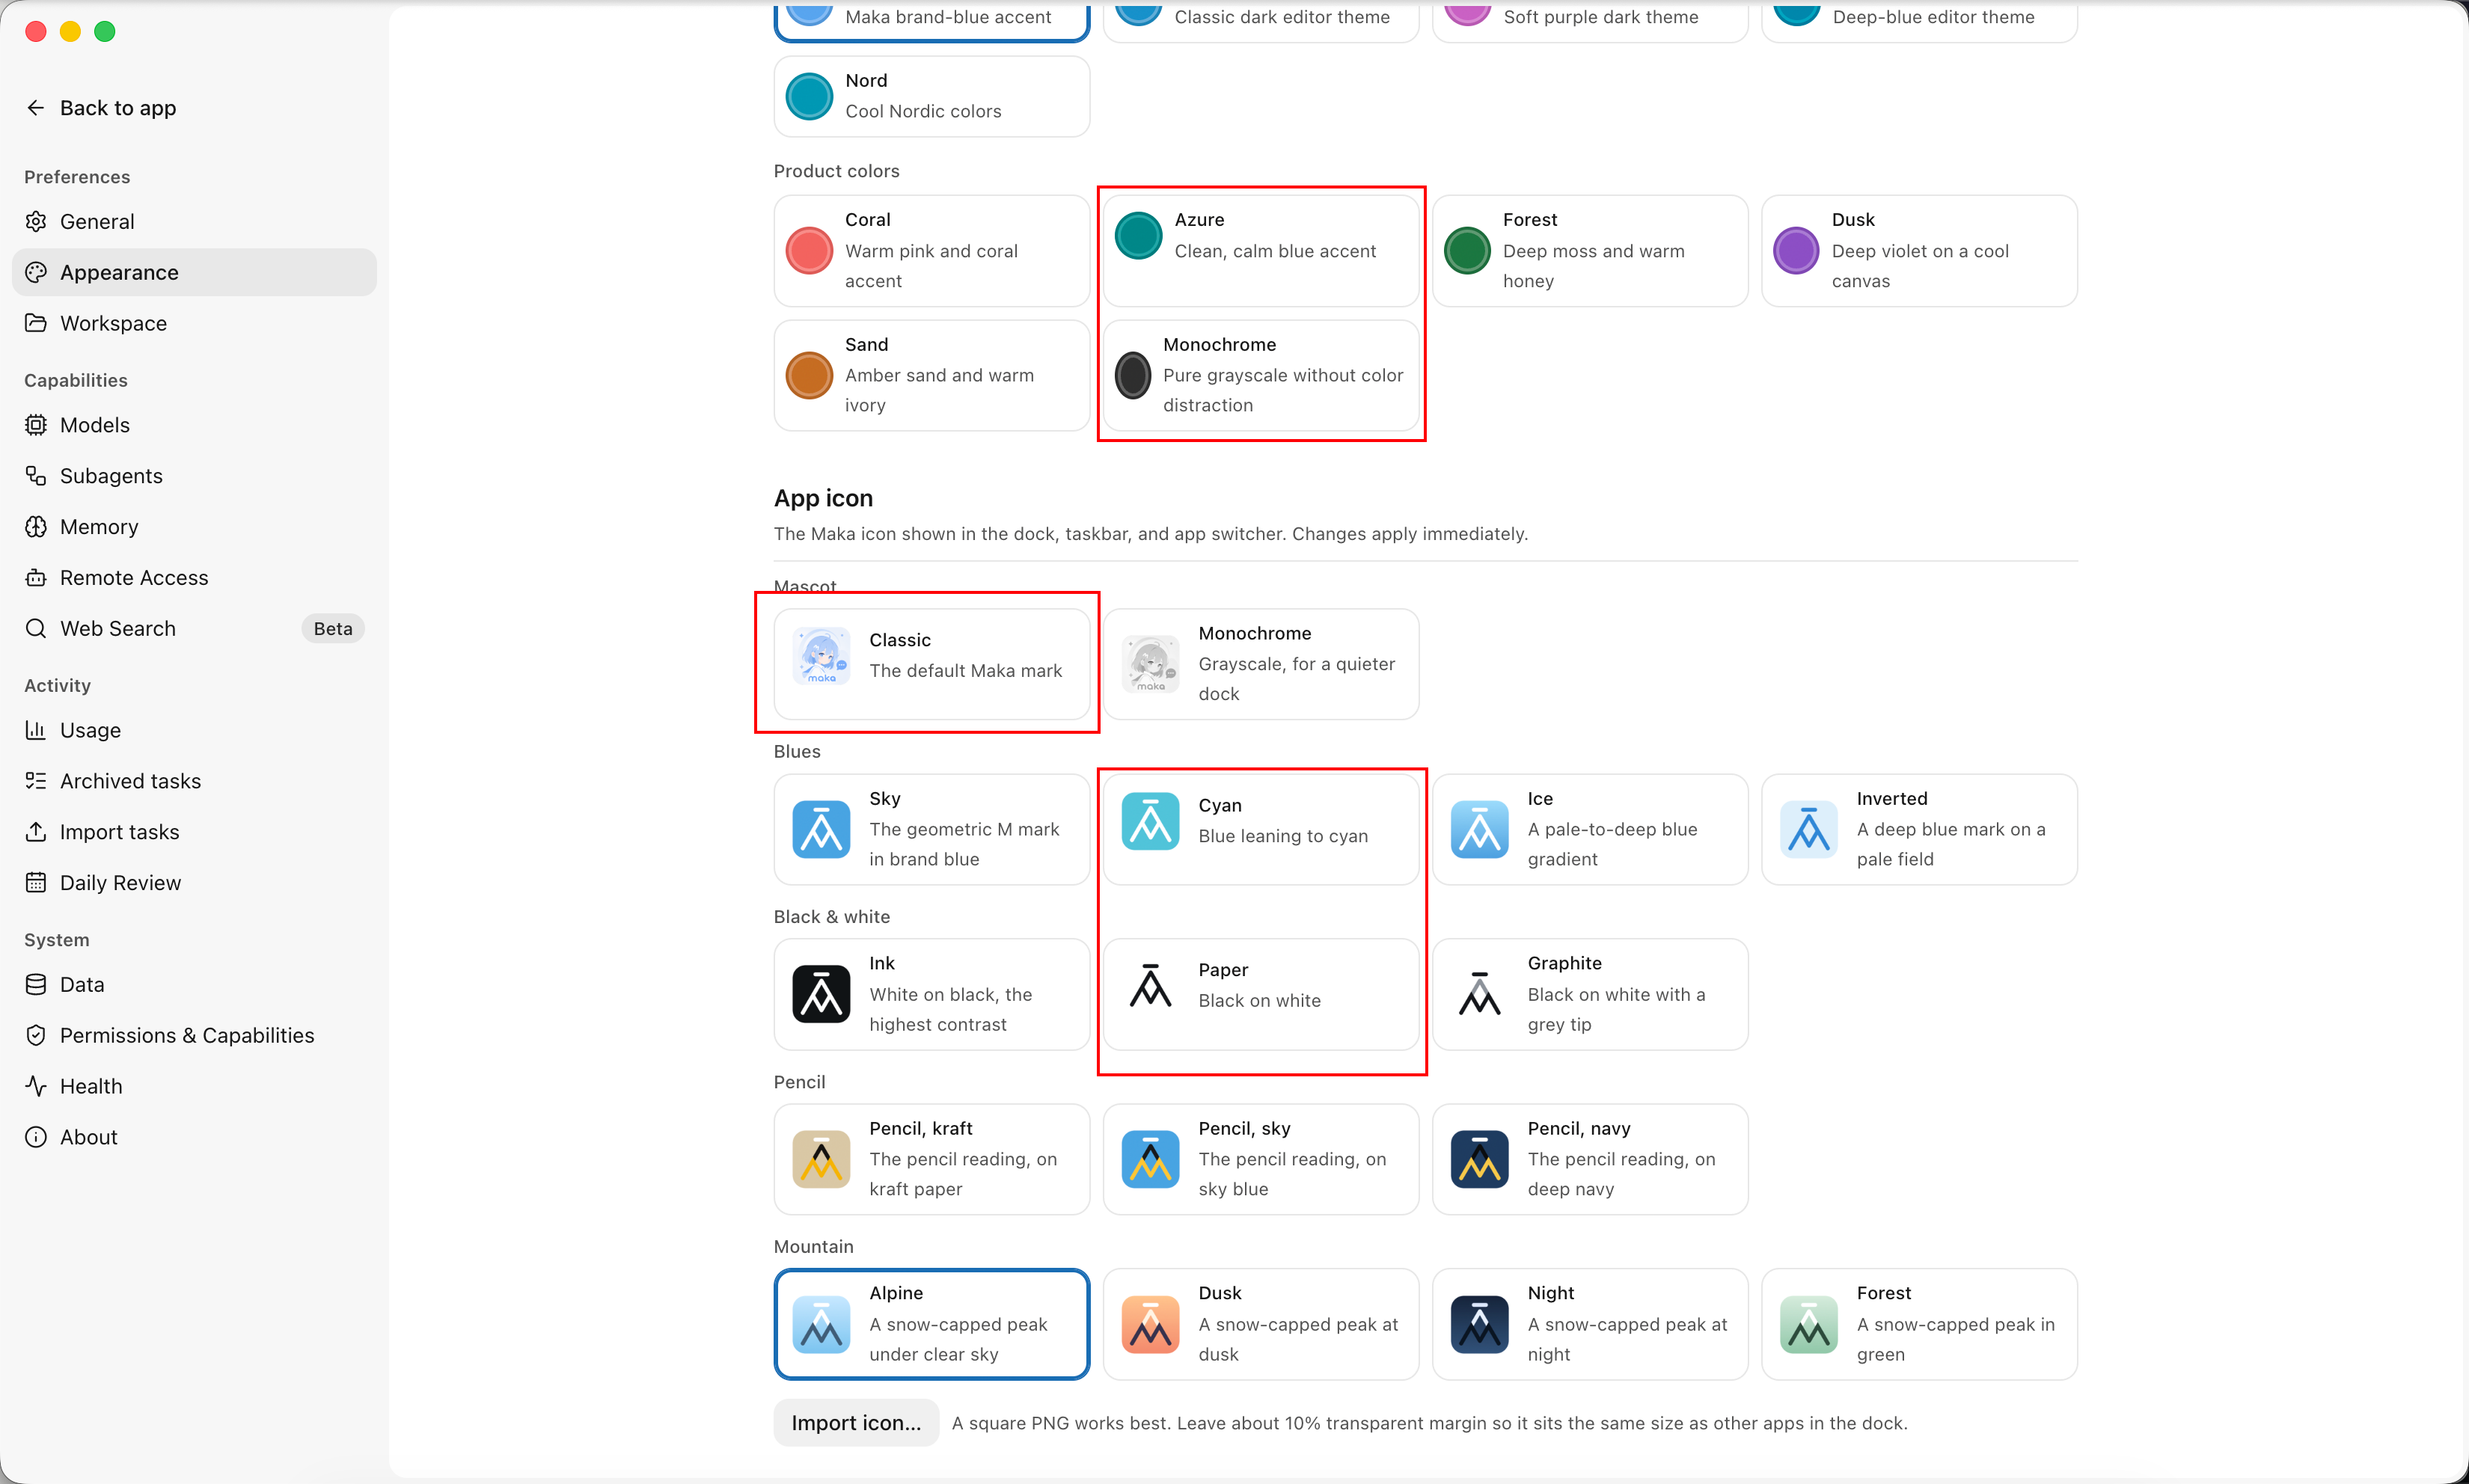Choose the Forest mountain icon card
Viewport: 2469px width, 1484px height.
(x=1919, y=1324)
